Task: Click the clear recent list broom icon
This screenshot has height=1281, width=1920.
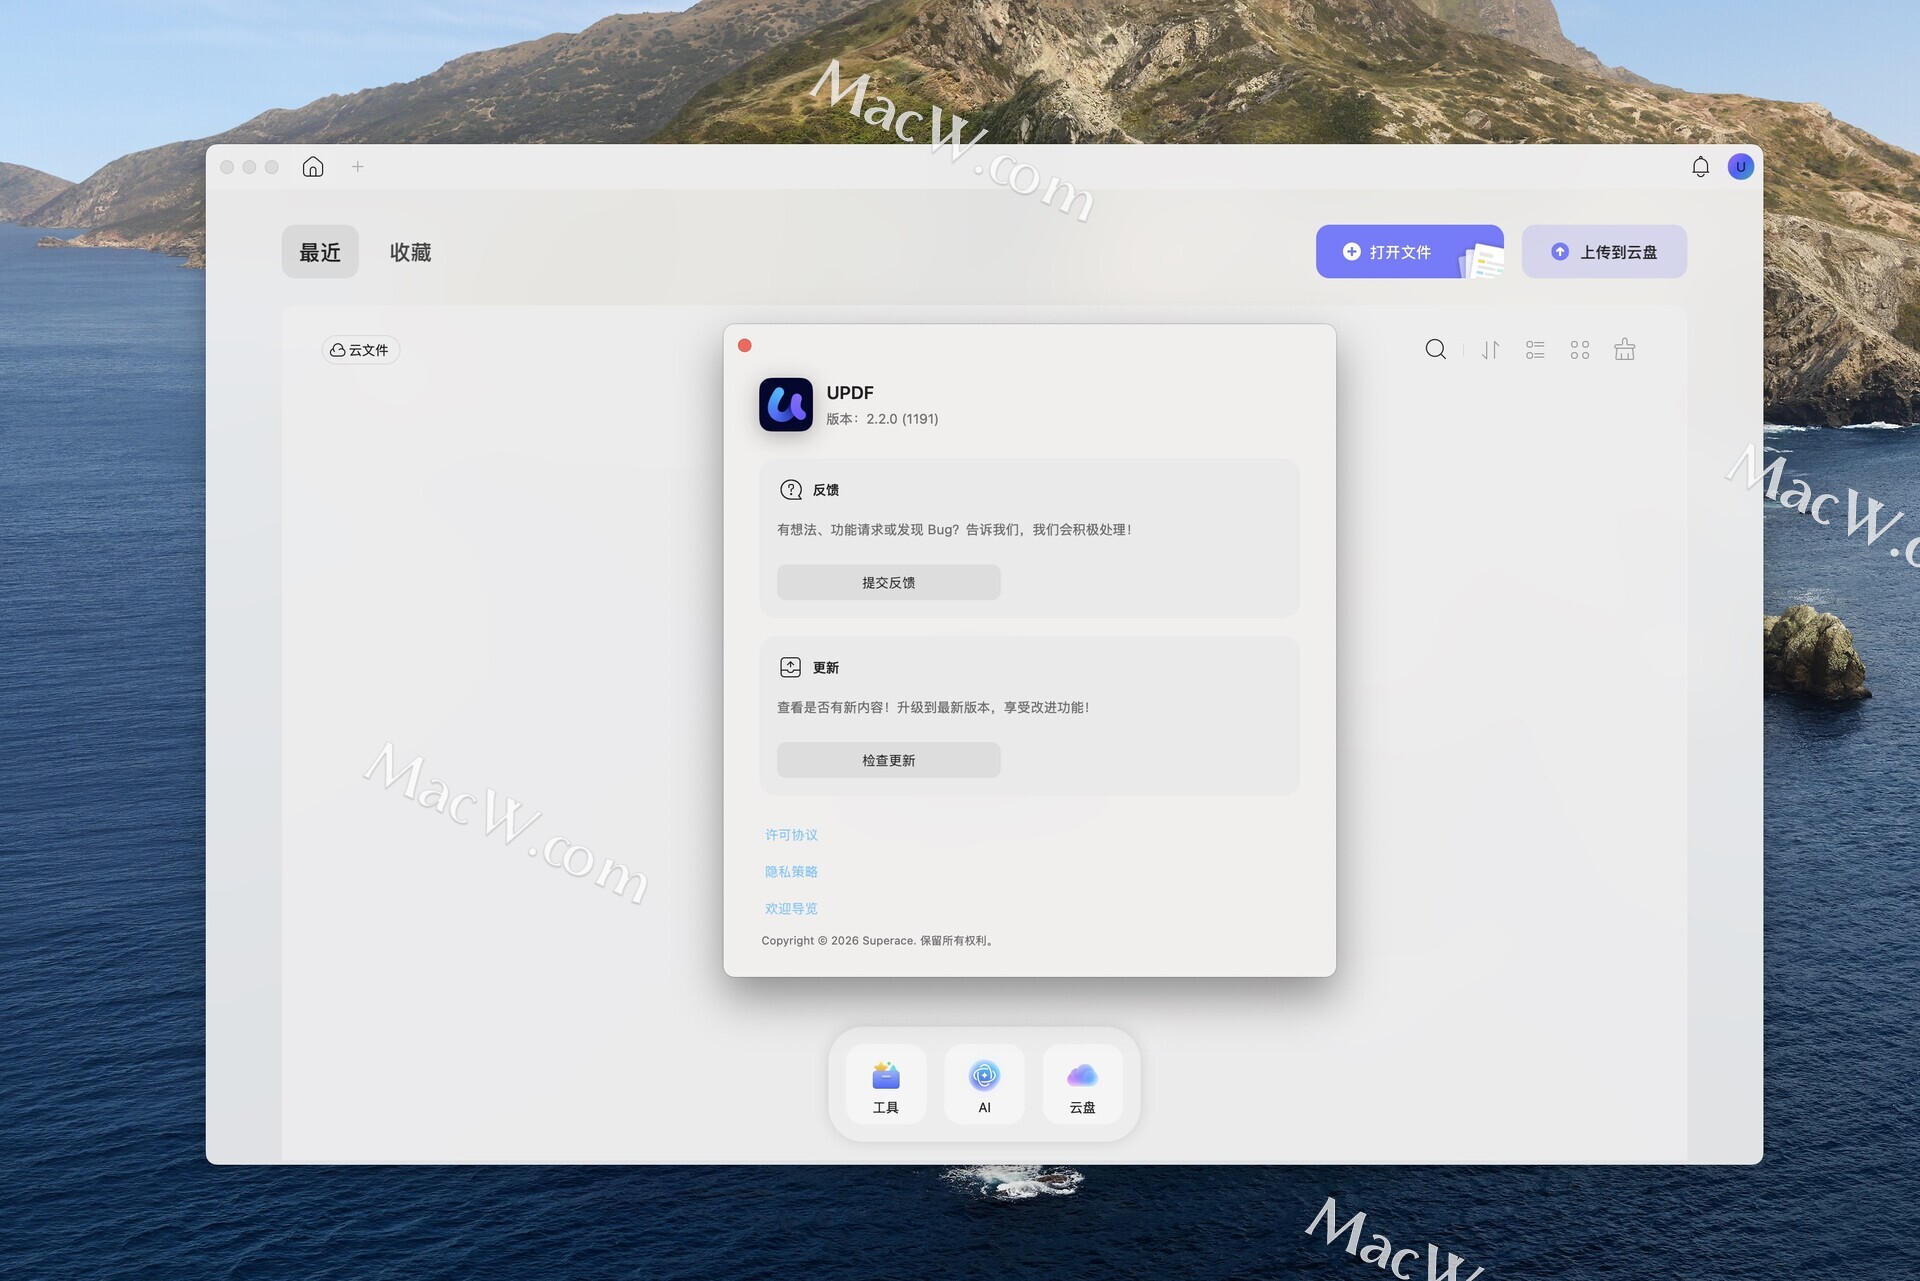Action: [1625, 349]
